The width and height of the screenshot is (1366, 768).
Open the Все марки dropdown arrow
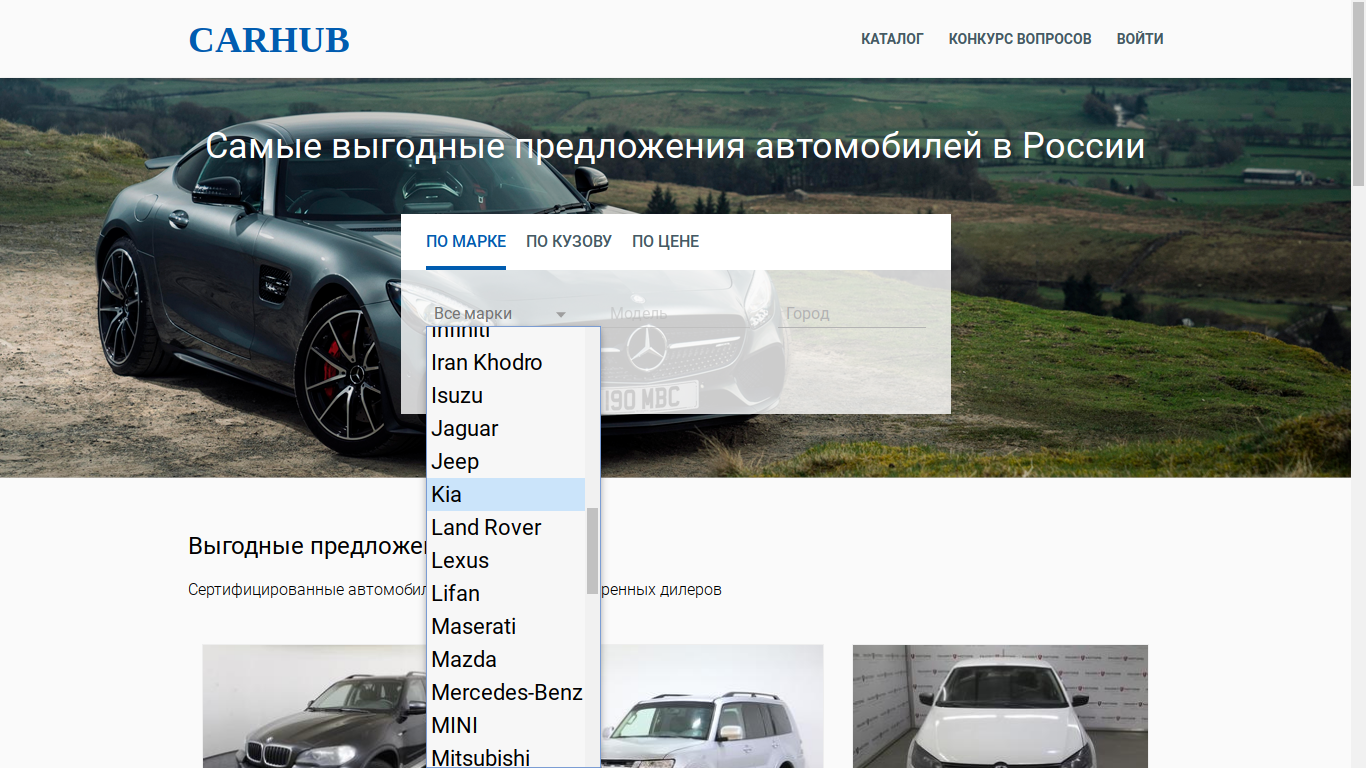(561, 313)
